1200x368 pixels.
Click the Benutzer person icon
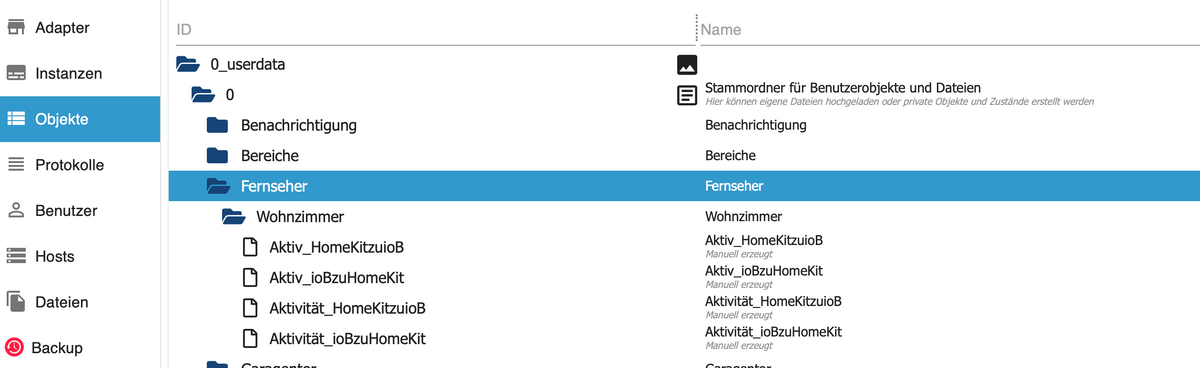coord(16,211)
